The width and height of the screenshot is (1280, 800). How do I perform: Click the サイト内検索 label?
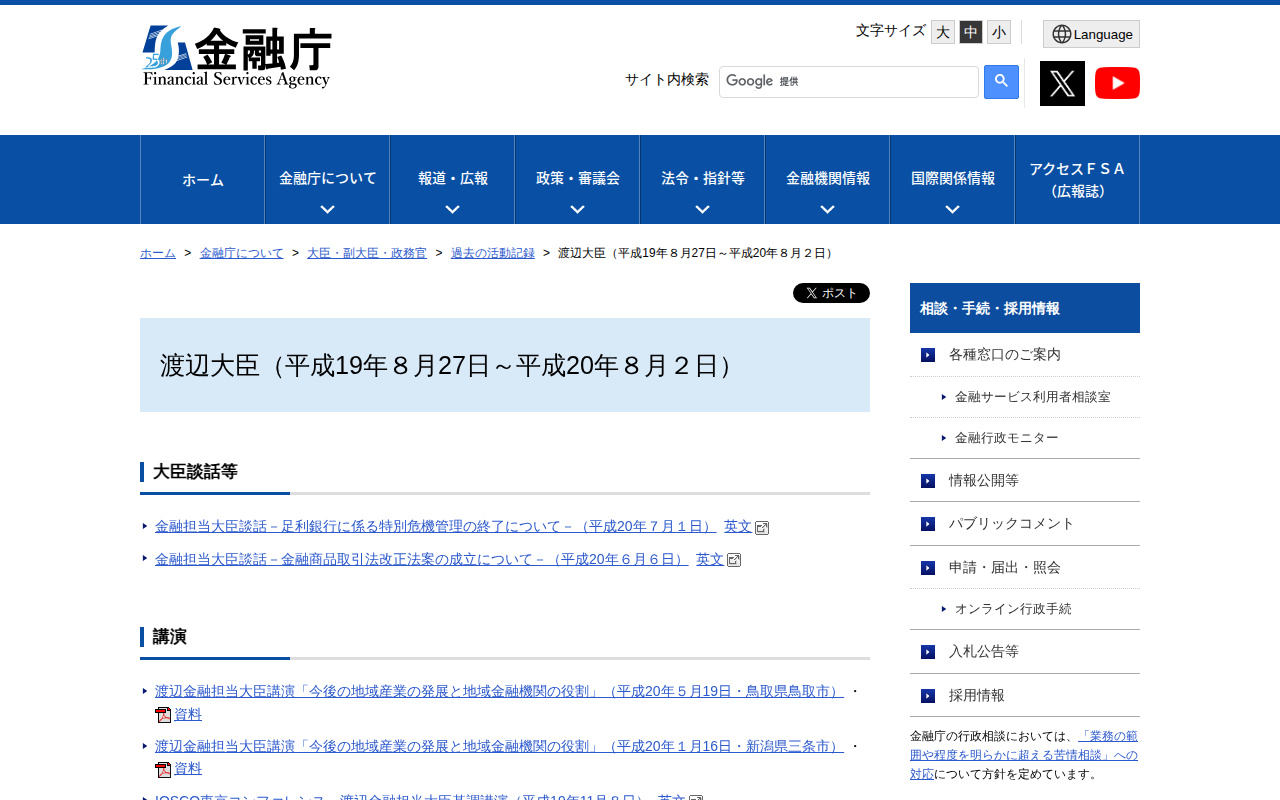(667, 80)
